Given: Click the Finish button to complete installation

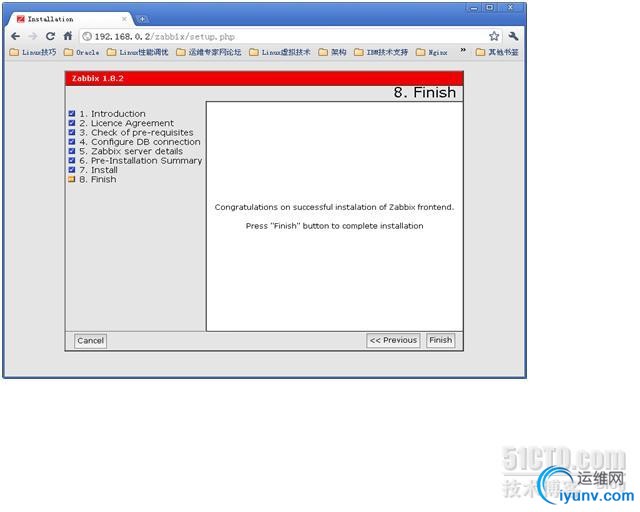Looking at the screenshot, I should coord(440,341).
